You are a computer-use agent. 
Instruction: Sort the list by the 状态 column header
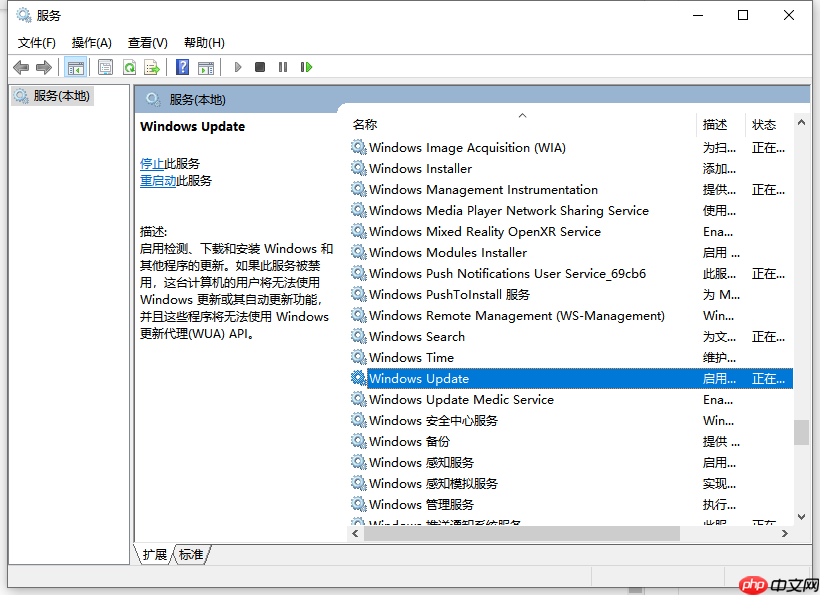coord(769,124)
